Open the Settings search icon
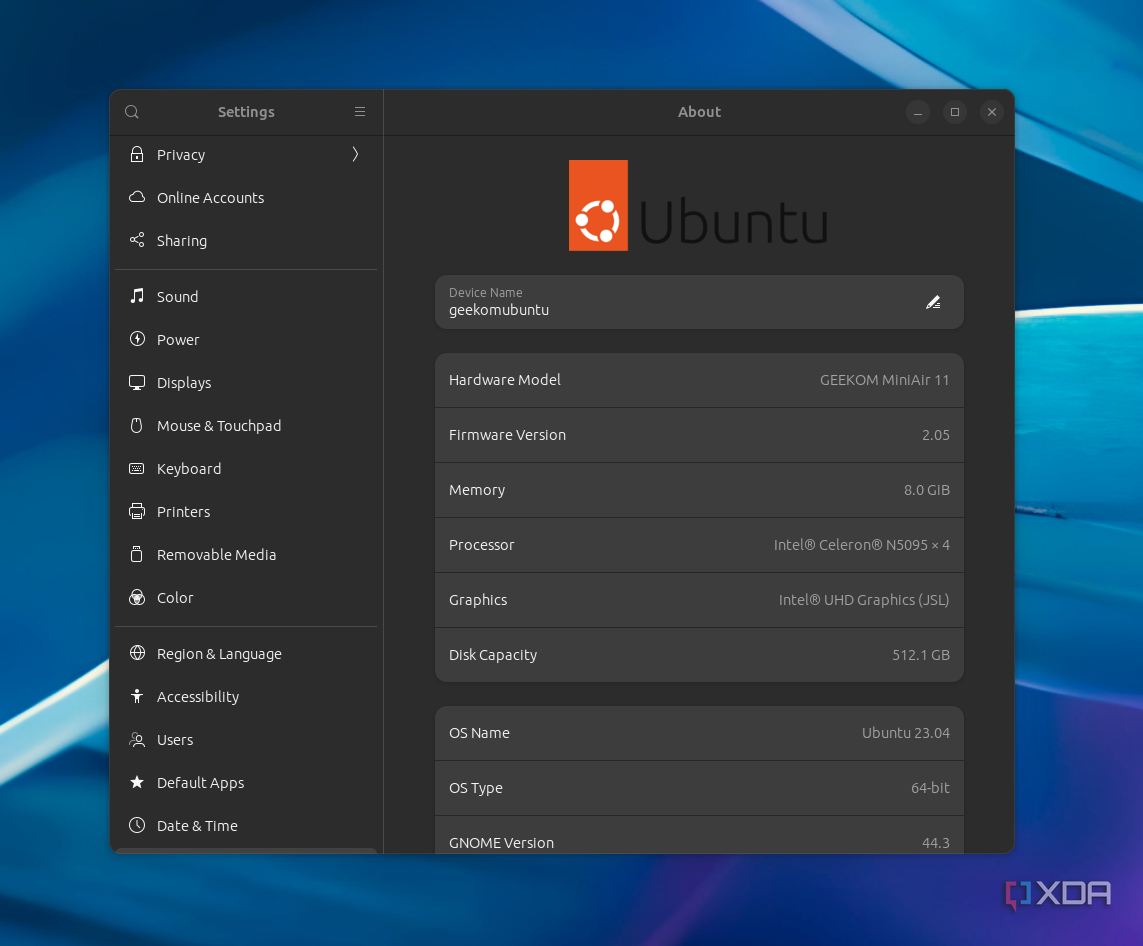Image resolution: width=1143 pixels, height=946 pixels. tap(131, 112)
